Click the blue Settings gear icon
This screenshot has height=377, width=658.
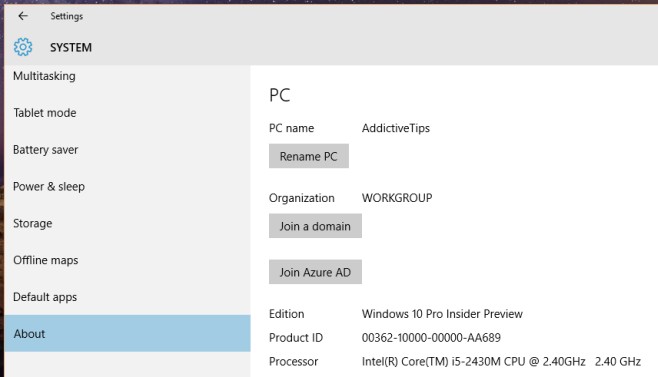pos(23,47)
